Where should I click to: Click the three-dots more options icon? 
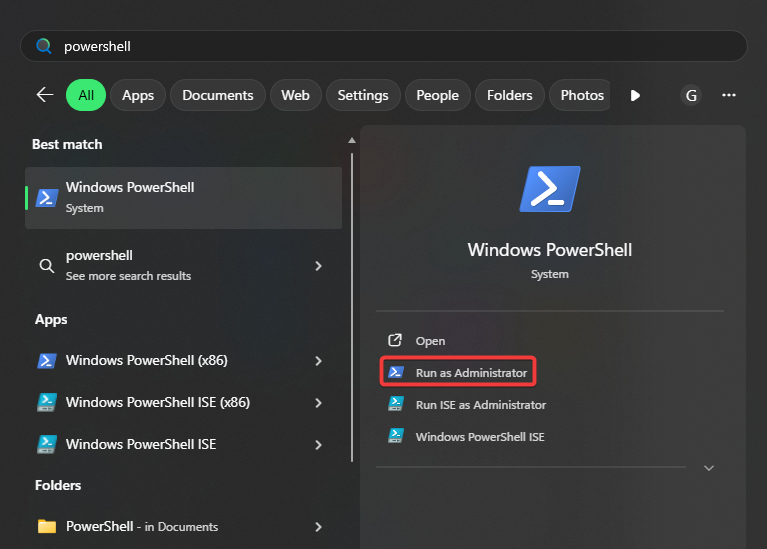729,95
